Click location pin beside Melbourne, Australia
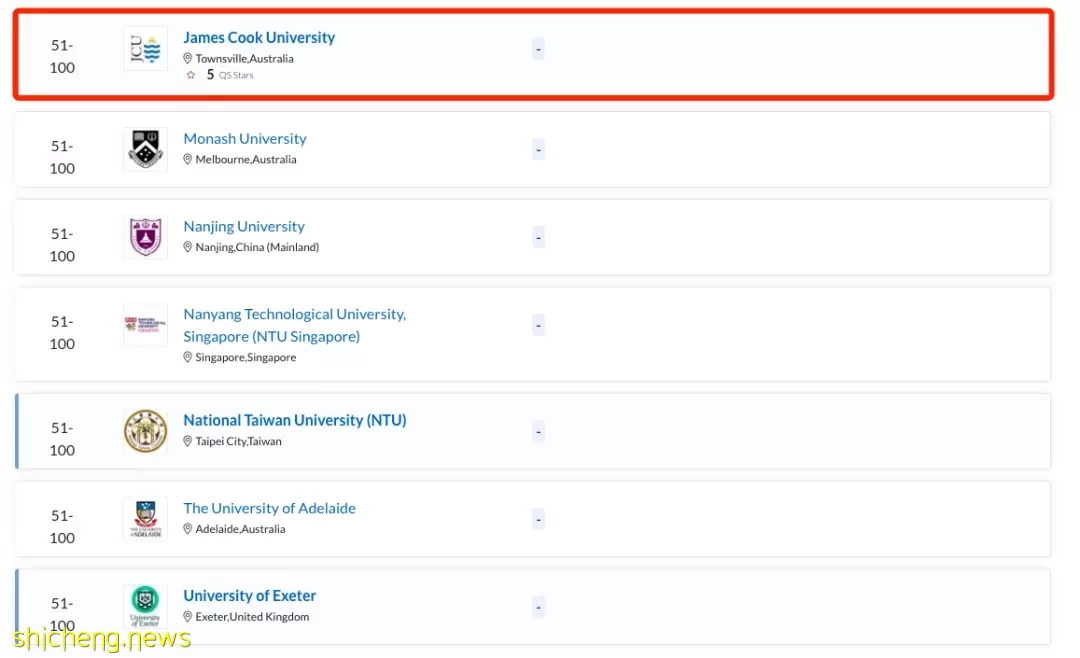 (187, 159)
